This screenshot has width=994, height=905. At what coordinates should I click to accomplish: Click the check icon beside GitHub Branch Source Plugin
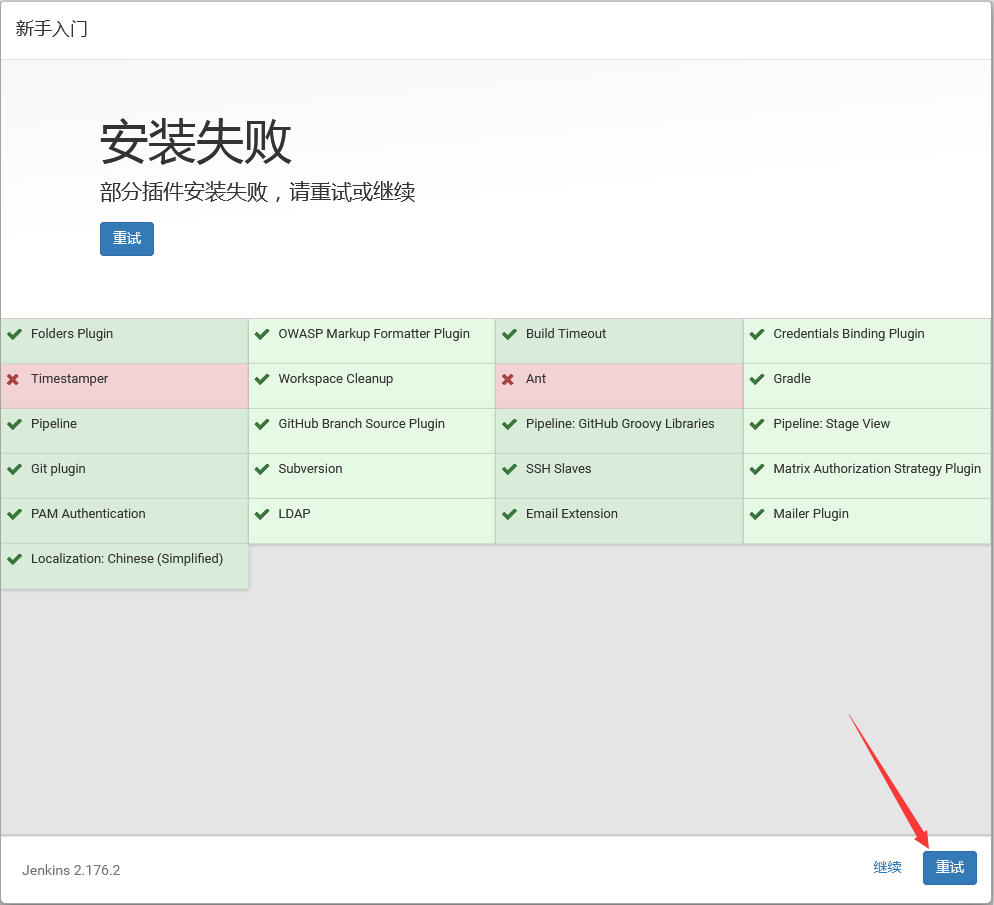tap(262, 424)
